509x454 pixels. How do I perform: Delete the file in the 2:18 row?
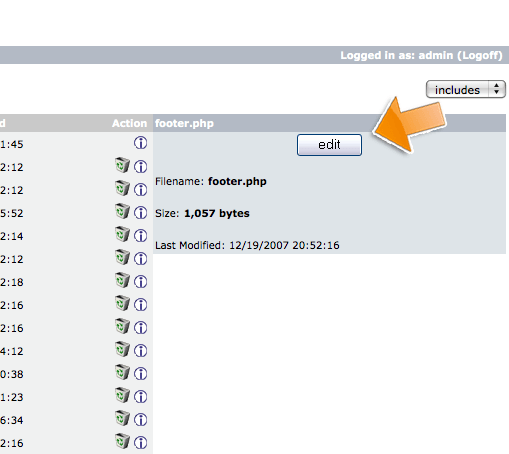(x=122, y=281)
